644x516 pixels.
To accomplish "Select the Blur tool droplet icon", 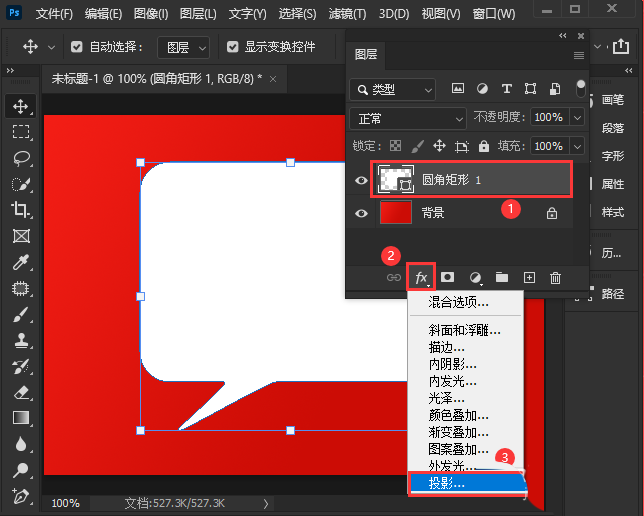I will tap(21, 444).
